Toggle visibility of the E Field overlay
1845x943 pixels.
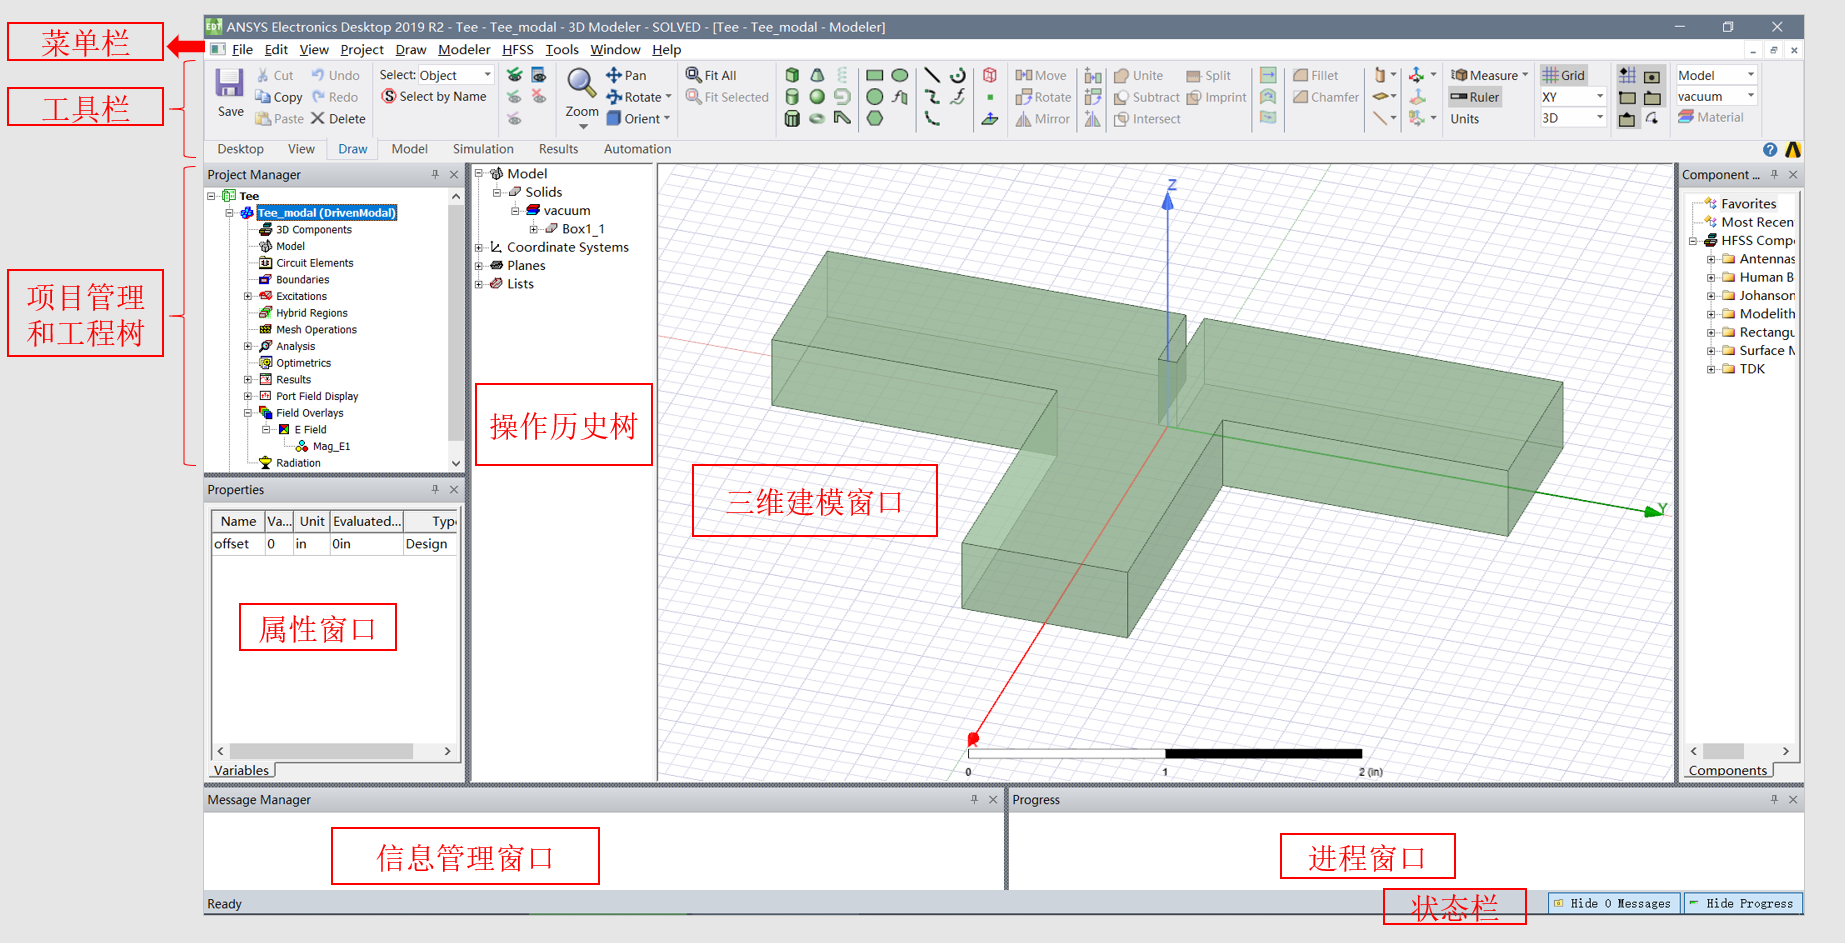click(x=283, y=429)
